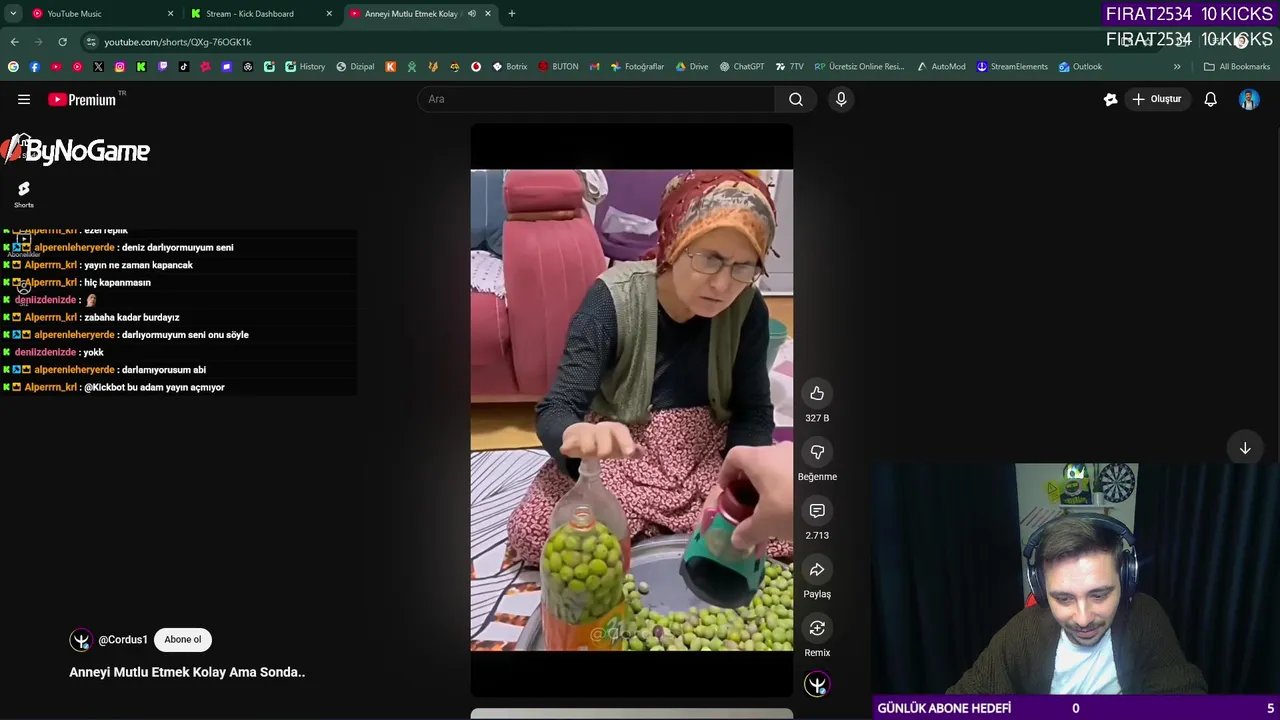Open the AutoMod bookmark
Viewport: 1280px width, 720px height.
[941, 67]
